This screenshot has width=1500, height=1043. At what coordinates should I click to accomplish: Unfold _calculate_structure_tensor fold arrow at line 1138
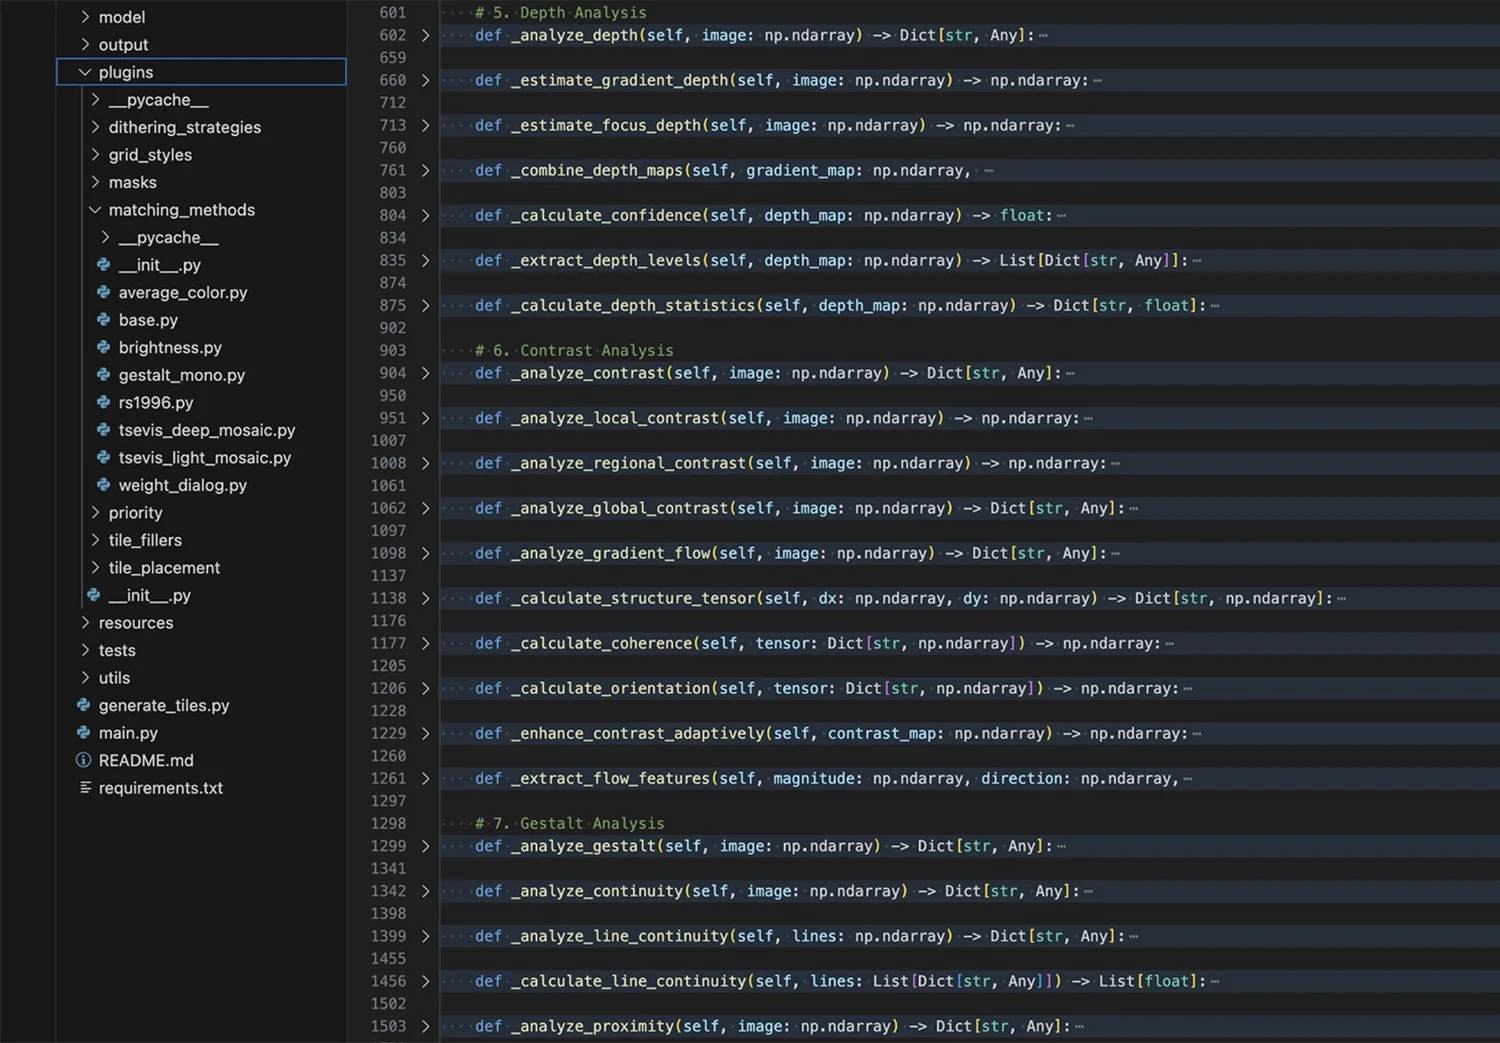pos(425,598)
